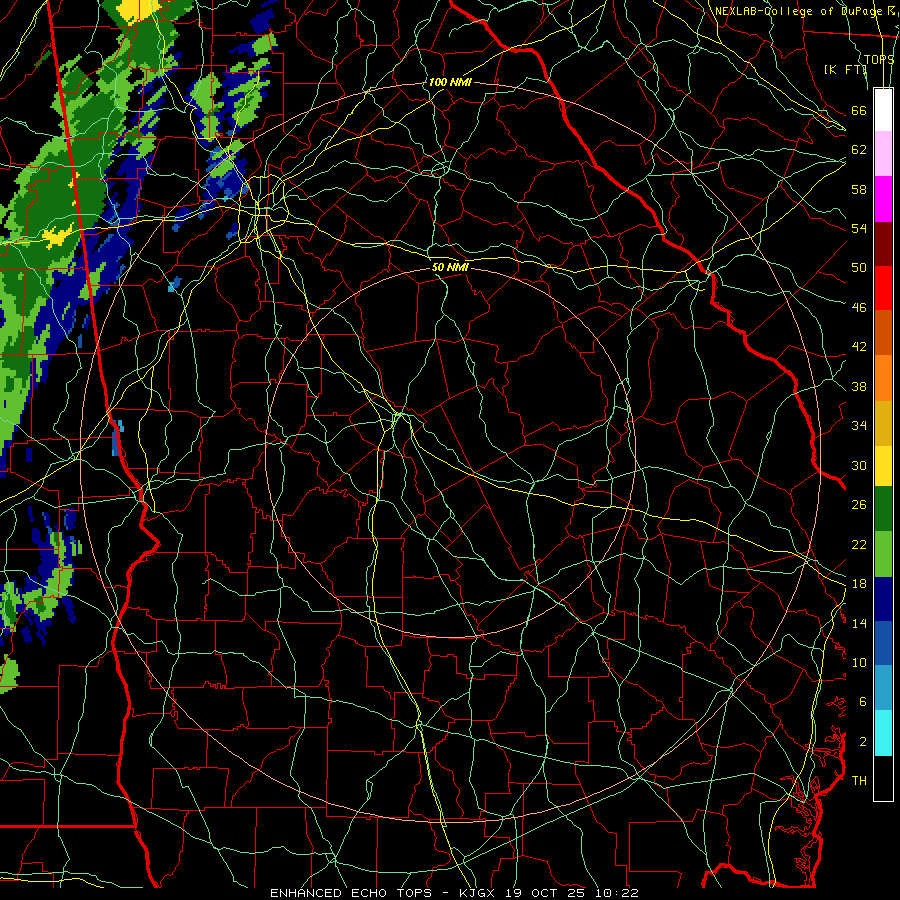Click the 100 NMI range ring label
The image size is (900, 900).
tap(450, 82)
